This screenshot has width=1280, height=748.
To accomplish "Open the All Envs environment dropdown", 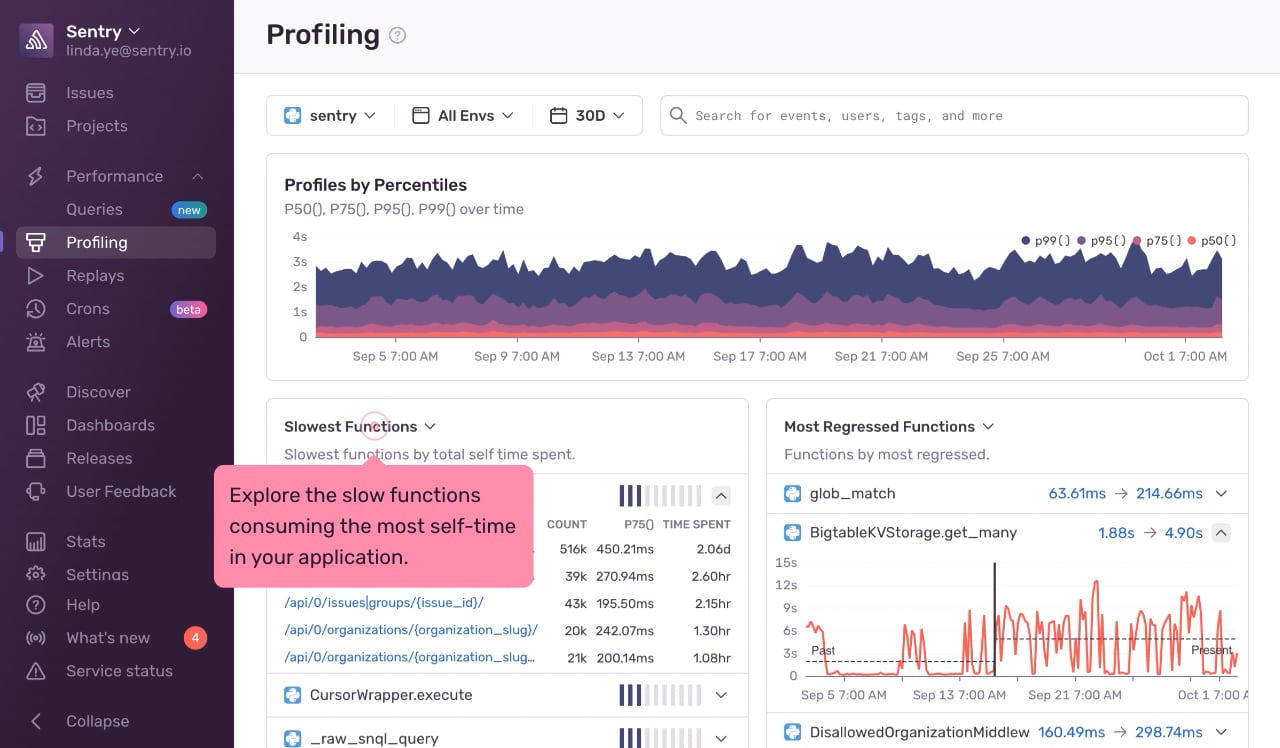I will [x=463, y=116].
